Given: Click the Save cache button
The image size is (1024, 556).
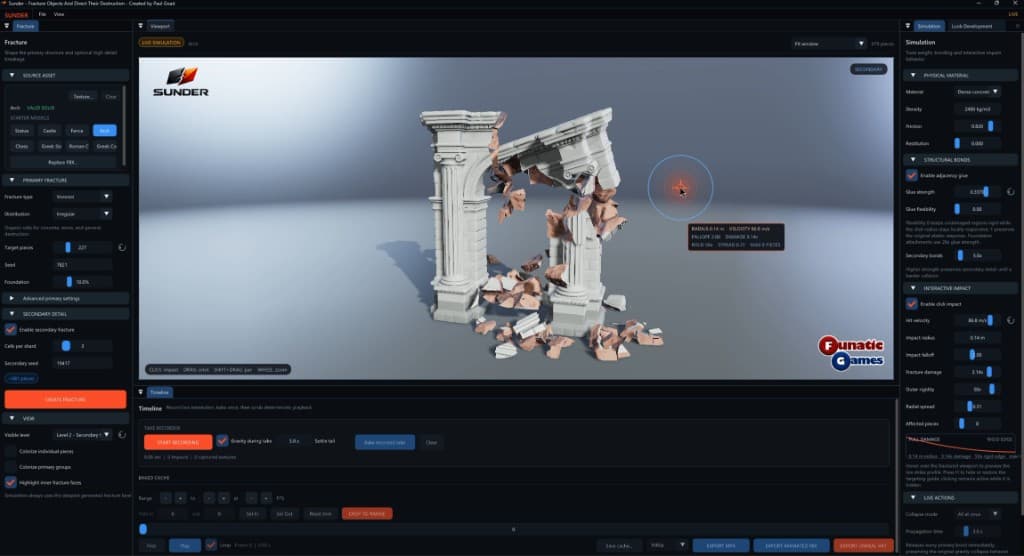Looking at the screenshot, I should (618, 545).
